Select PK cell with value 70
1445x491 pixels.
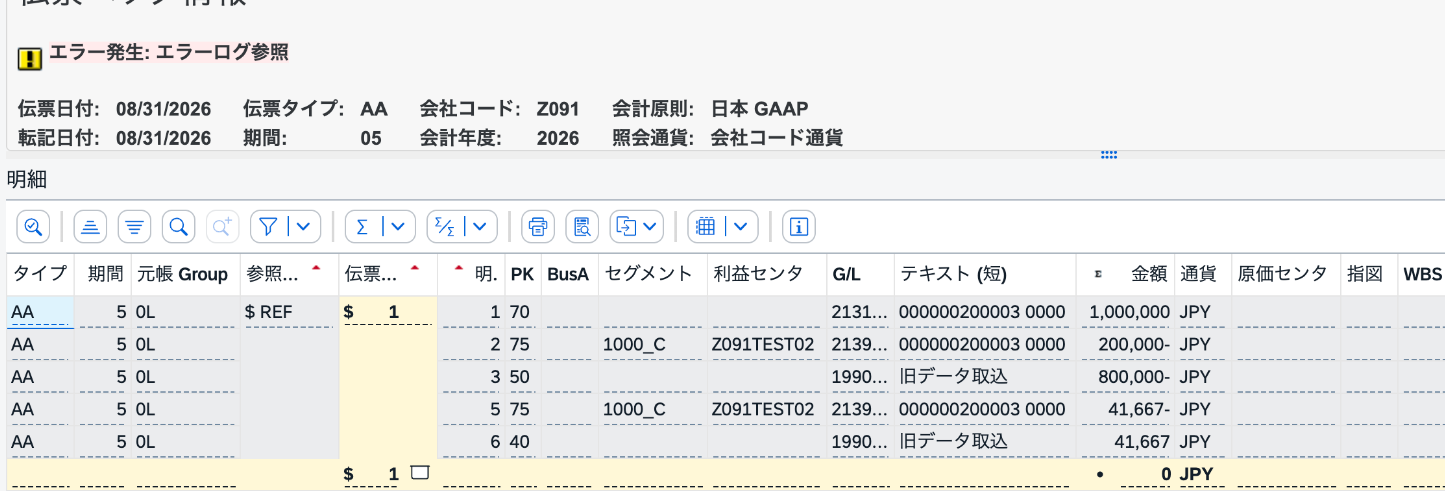click(x=523, y=312)
